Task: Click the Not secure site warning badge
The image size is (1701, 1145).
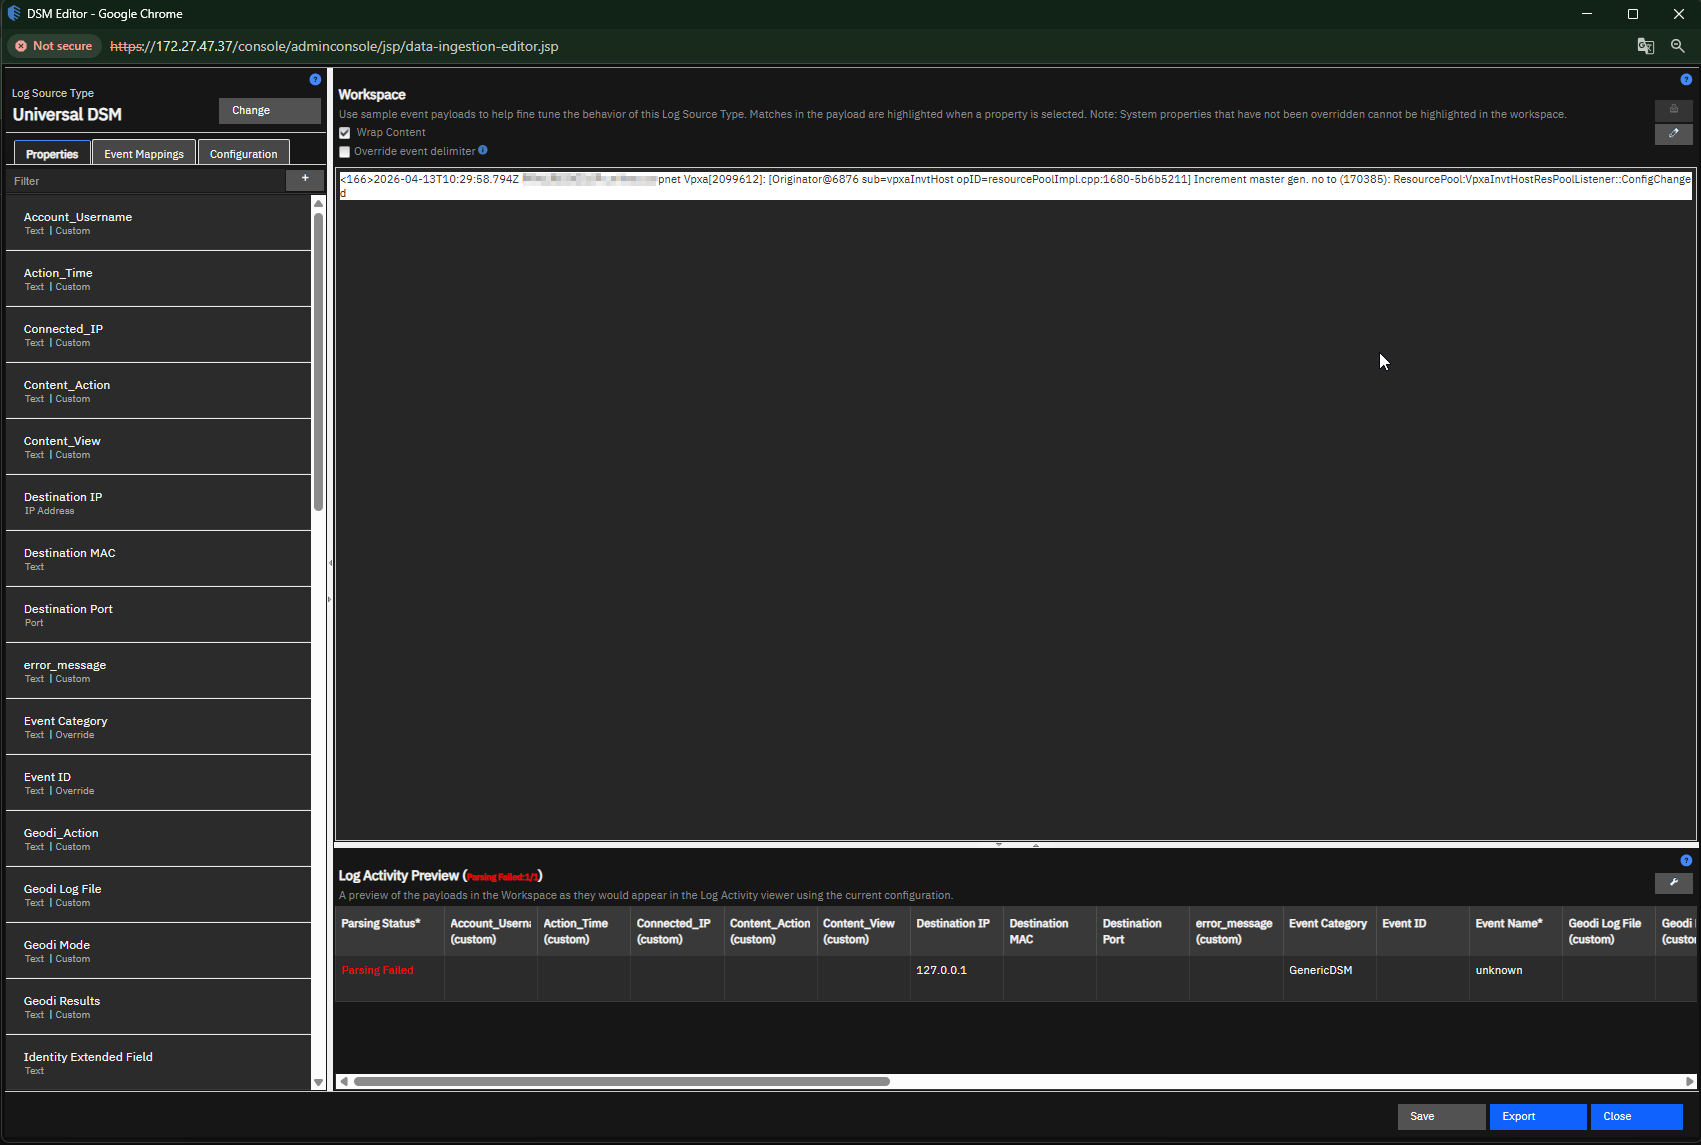Action: click(54, 46)
